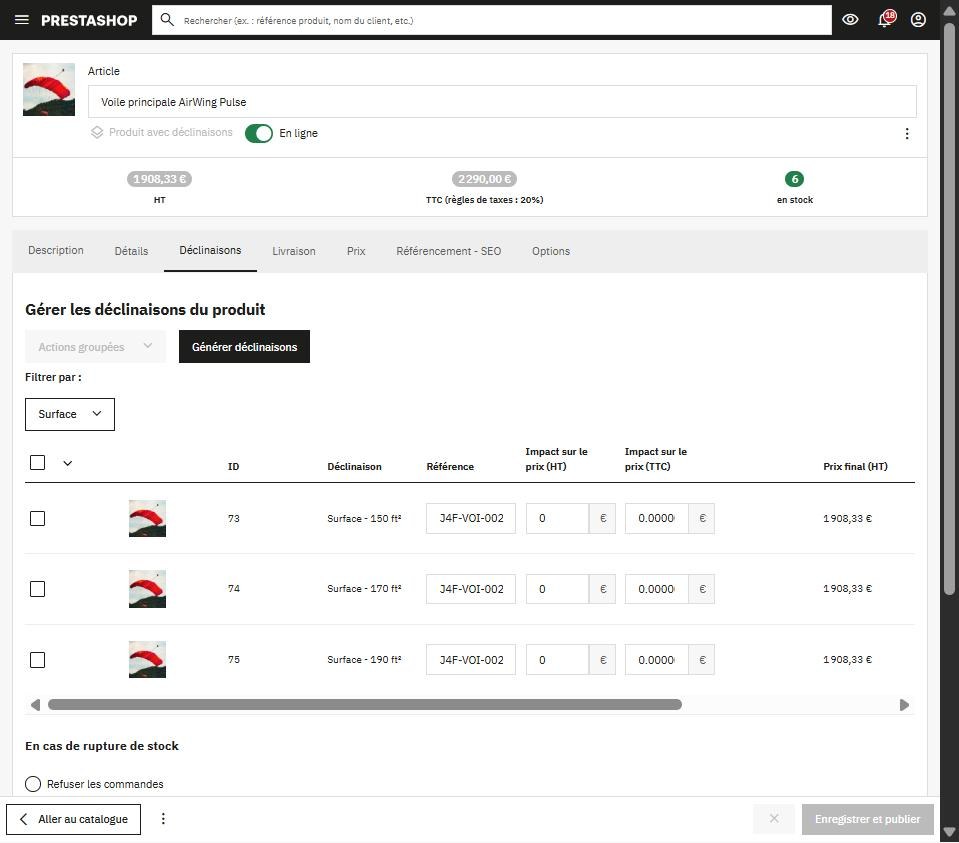Check the row for ID 75
959x843 pixels.
(x=37, y=660)
